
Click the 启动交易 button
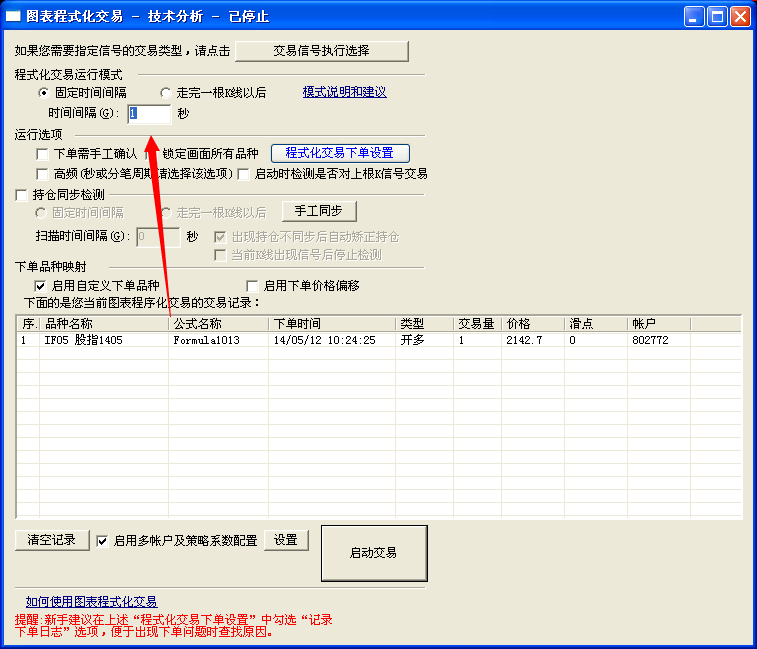(374, 553)
